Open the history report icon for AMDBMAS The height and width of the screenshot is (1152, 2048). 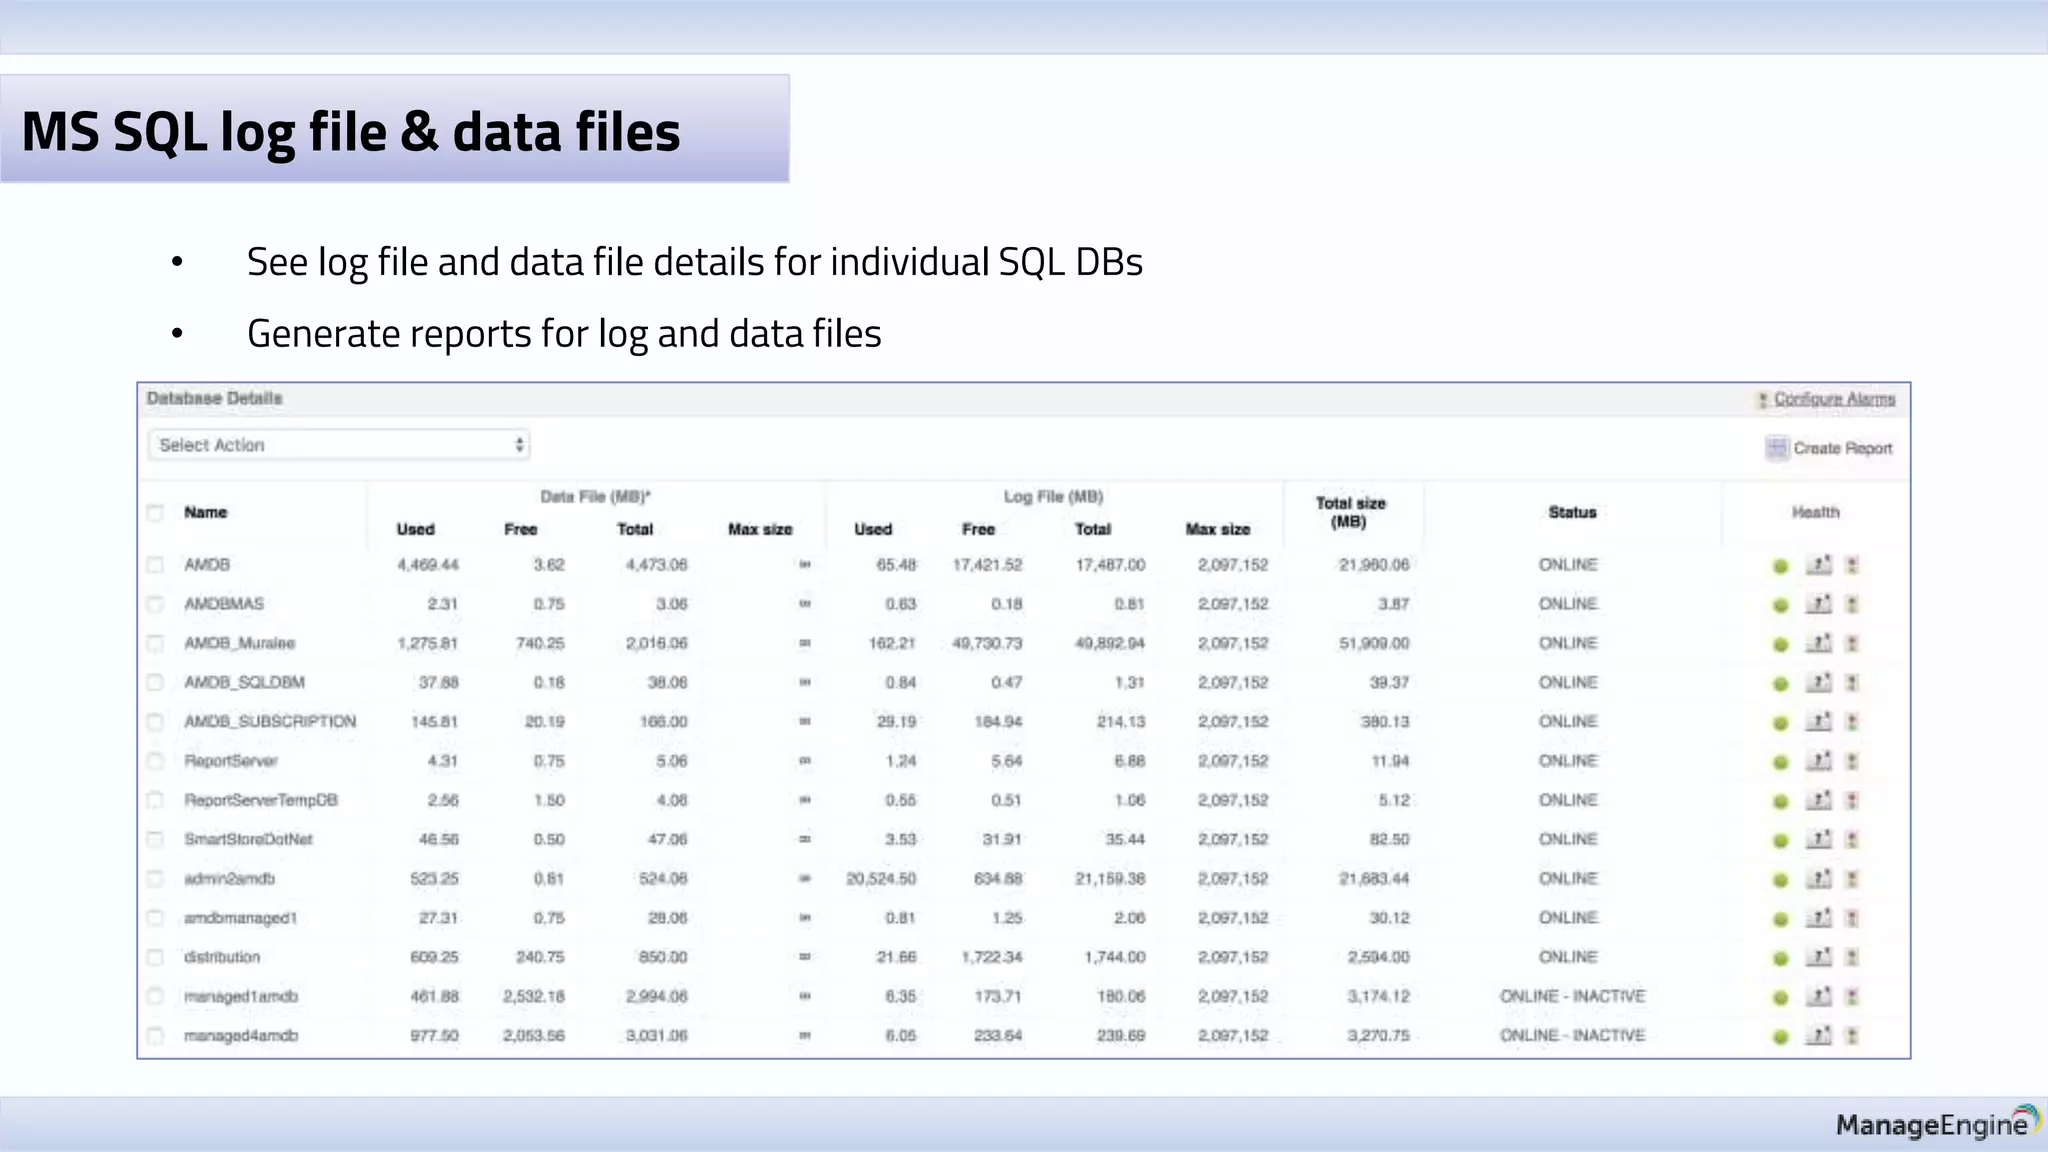pyautogui.click(x=1819, y=604)
